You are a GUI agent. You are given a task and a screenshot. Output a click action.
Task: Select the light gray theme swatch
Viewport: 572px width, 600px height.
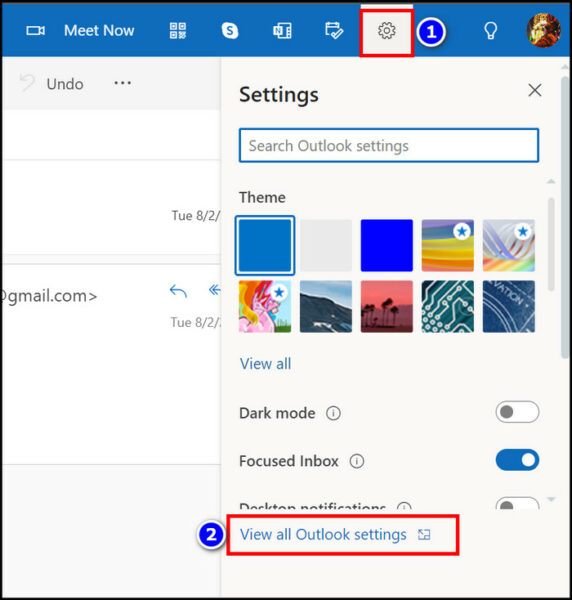pyautogui.click(x=326, y=245)
